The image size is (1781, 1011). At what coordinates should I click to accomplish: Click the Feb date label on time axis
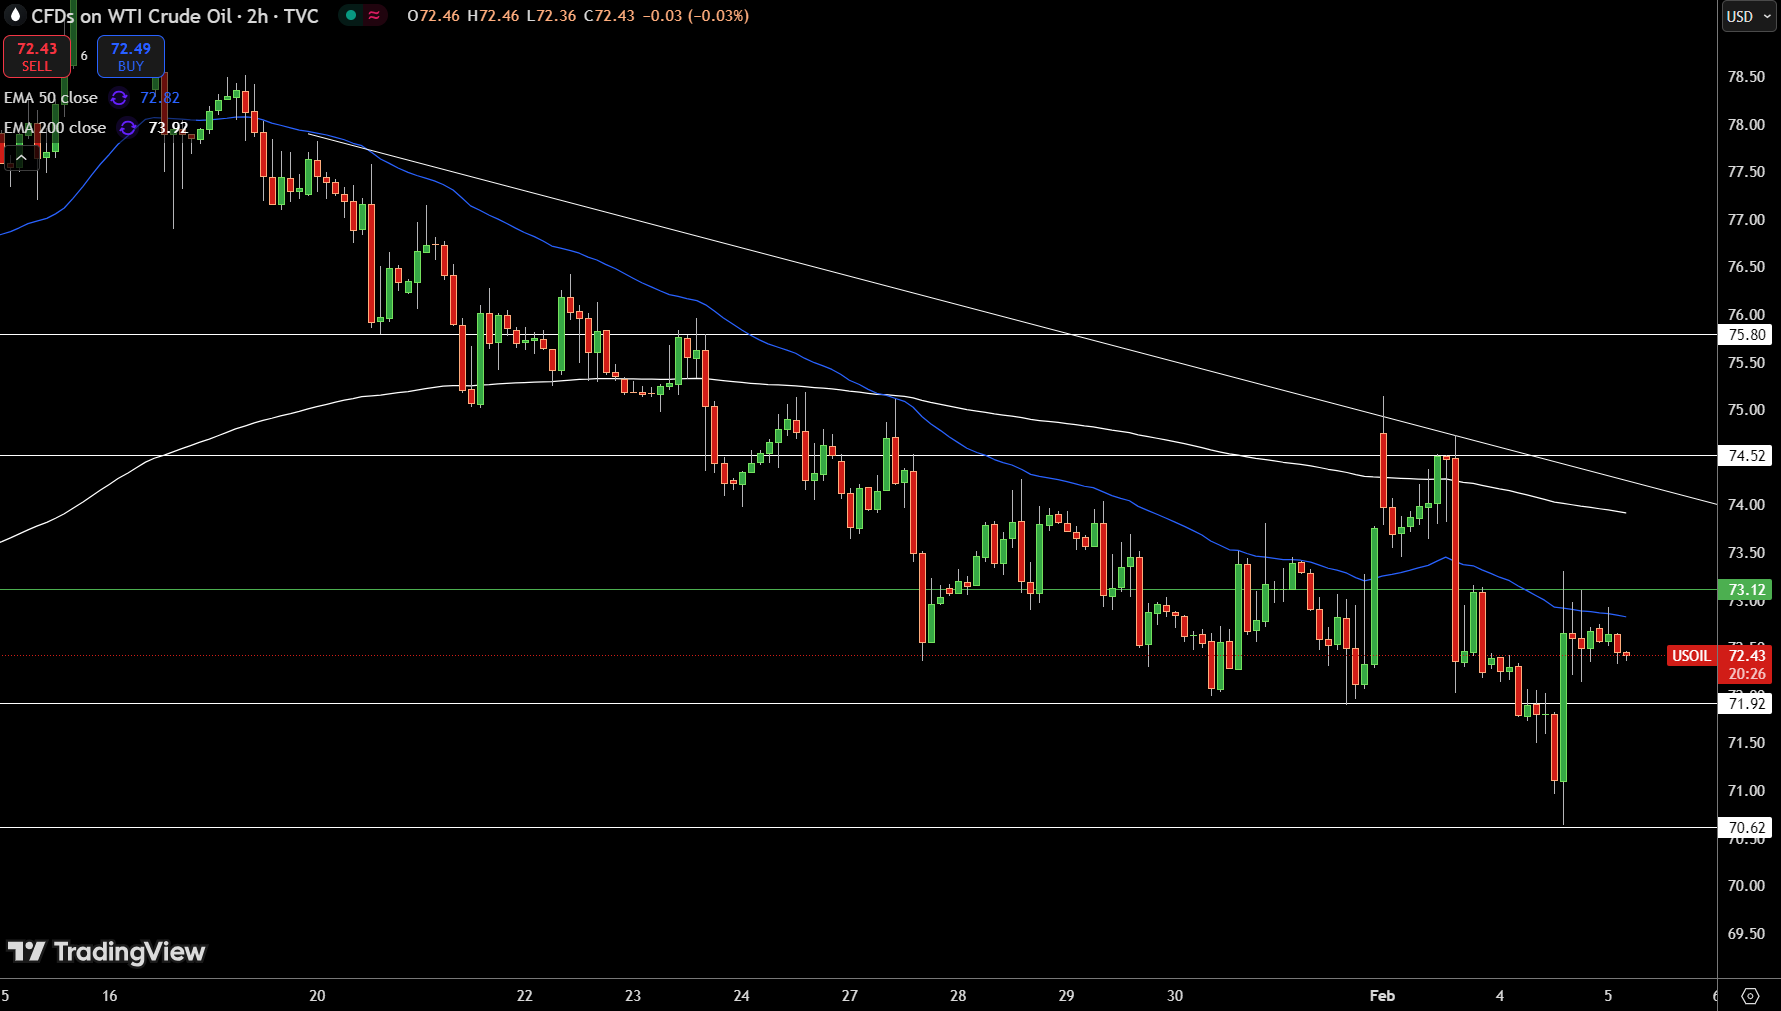coord(1382,996)
